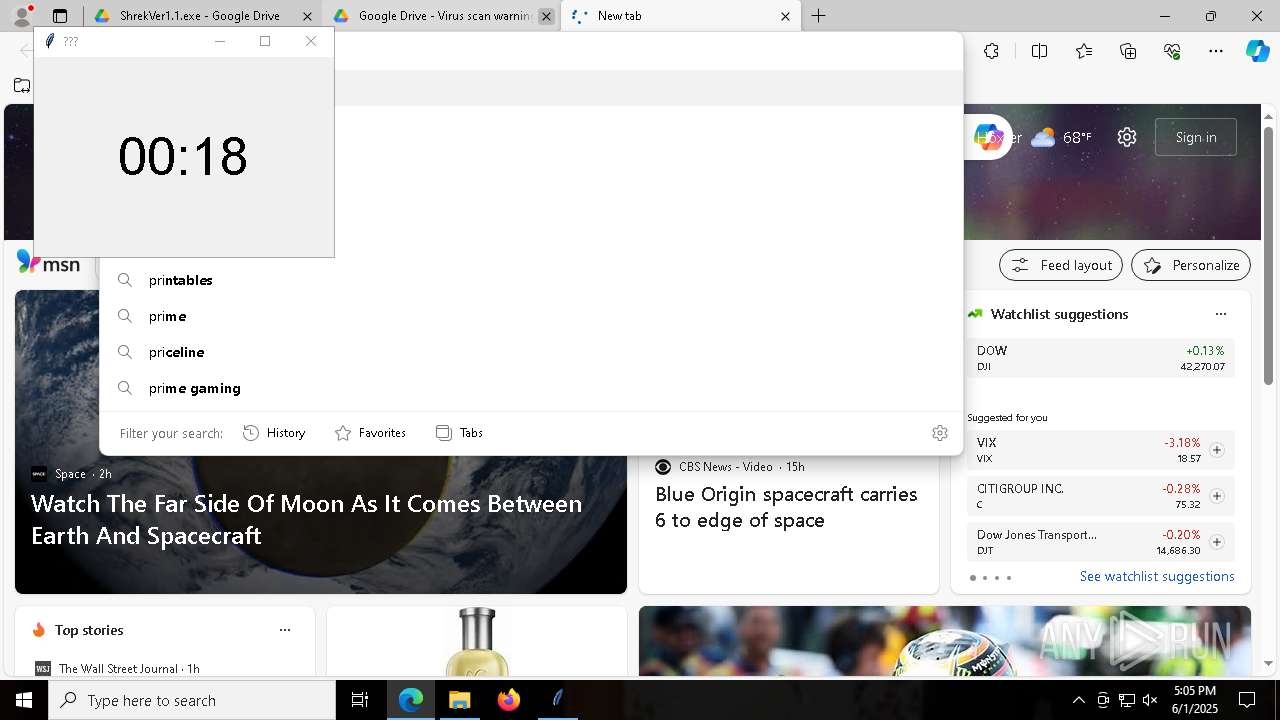Select the prime search suggestion
Image resolution: width=1280 pixels, height=720 pixels.
coord(530,316)
